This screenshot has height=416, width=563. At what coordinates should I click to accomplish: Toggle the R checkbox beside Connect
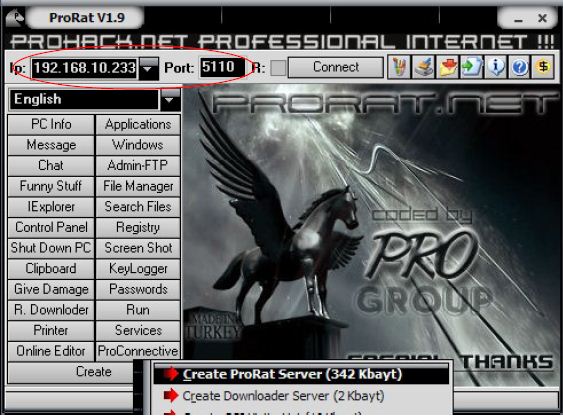click(278, 67)
